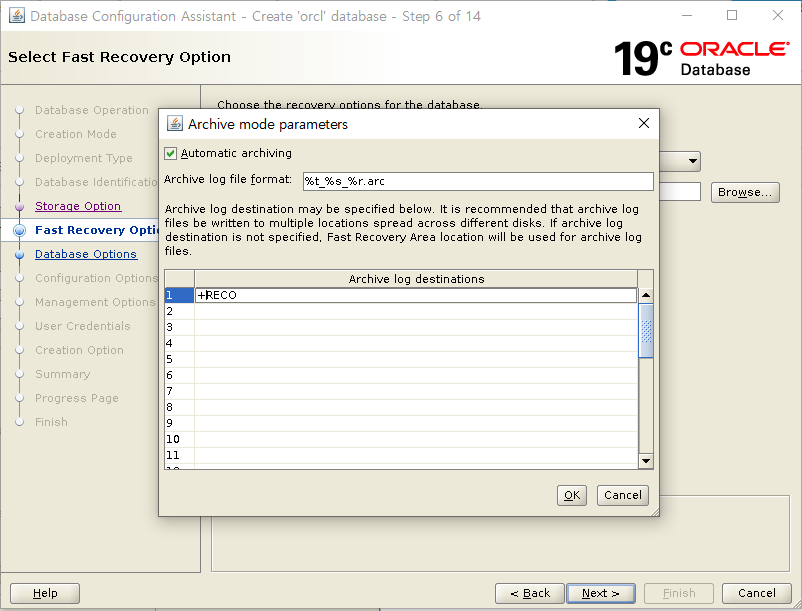Click the Archive log destinations column header

(x=416, y=279)
